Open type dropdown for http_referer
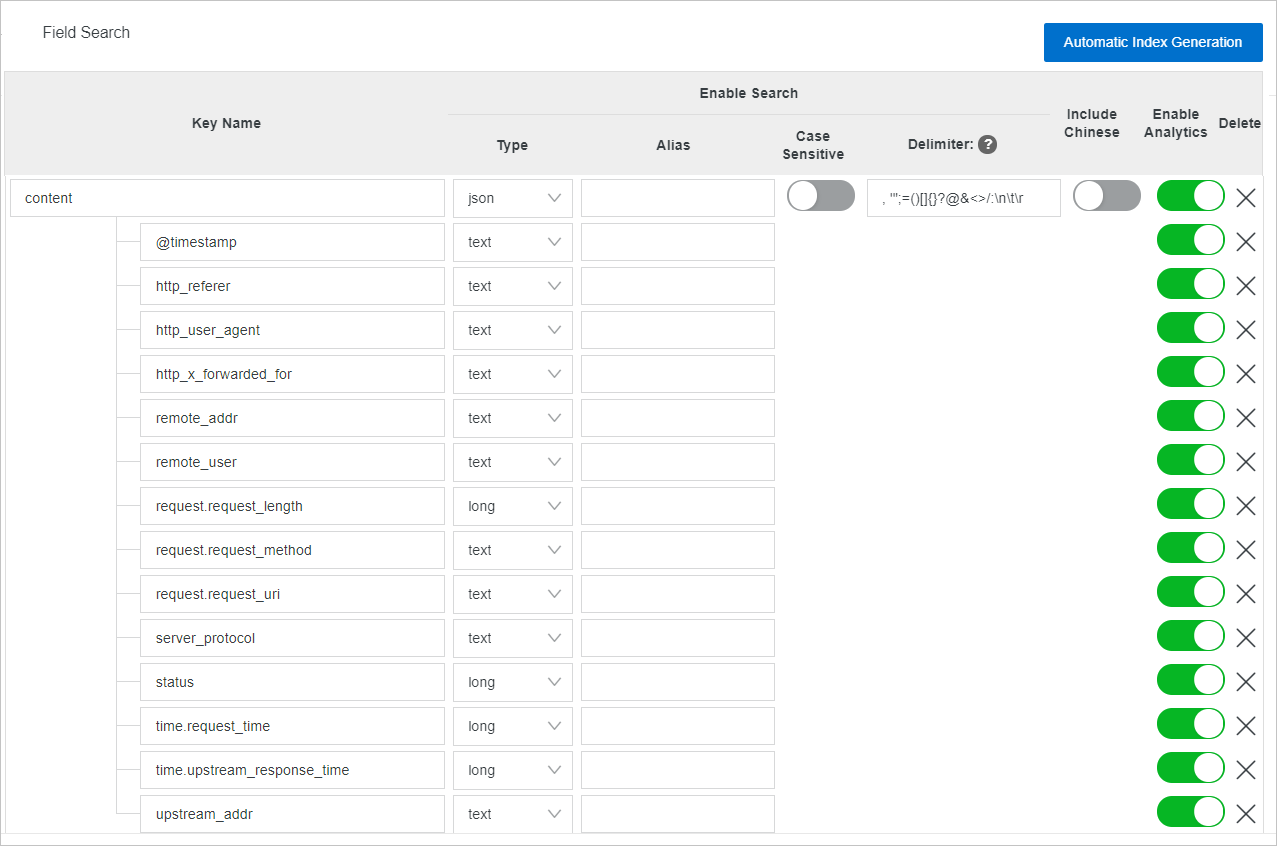 click(x=513, y=286)
